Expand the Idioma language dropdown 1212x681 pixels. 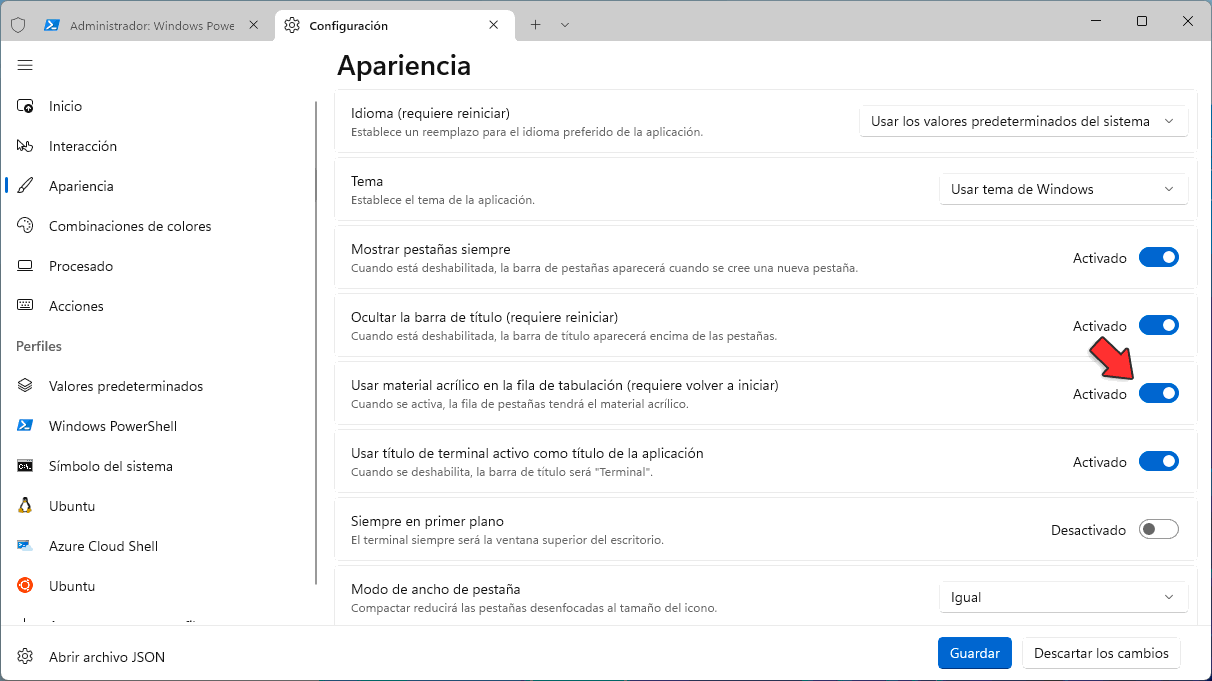click(1023, 121)
